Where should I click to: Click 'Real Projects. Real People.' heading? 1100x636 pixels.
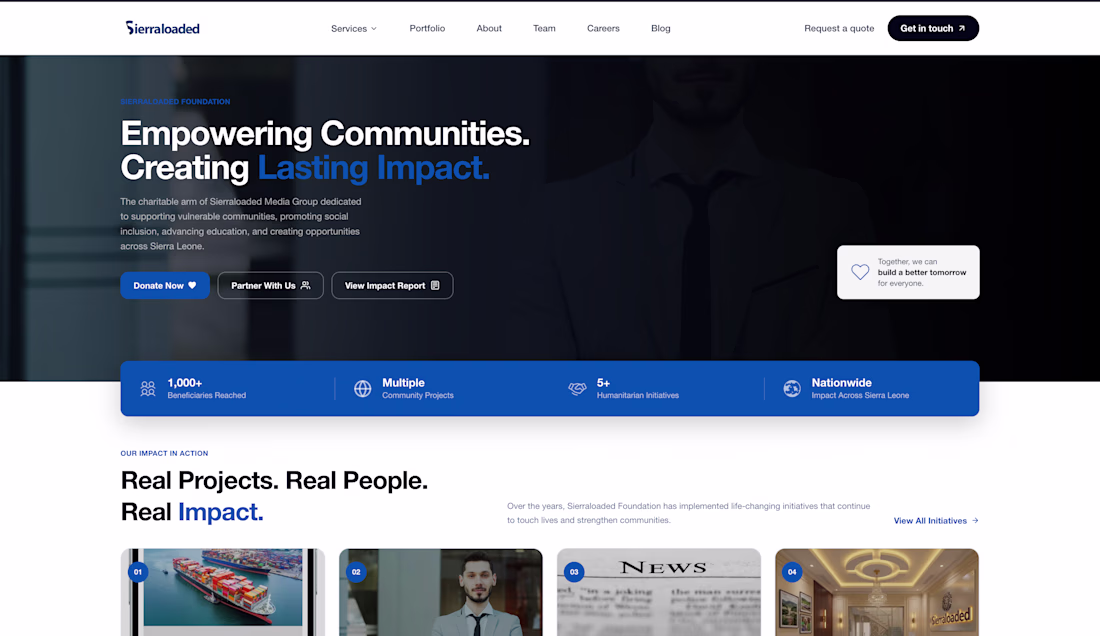click(274, 480)
